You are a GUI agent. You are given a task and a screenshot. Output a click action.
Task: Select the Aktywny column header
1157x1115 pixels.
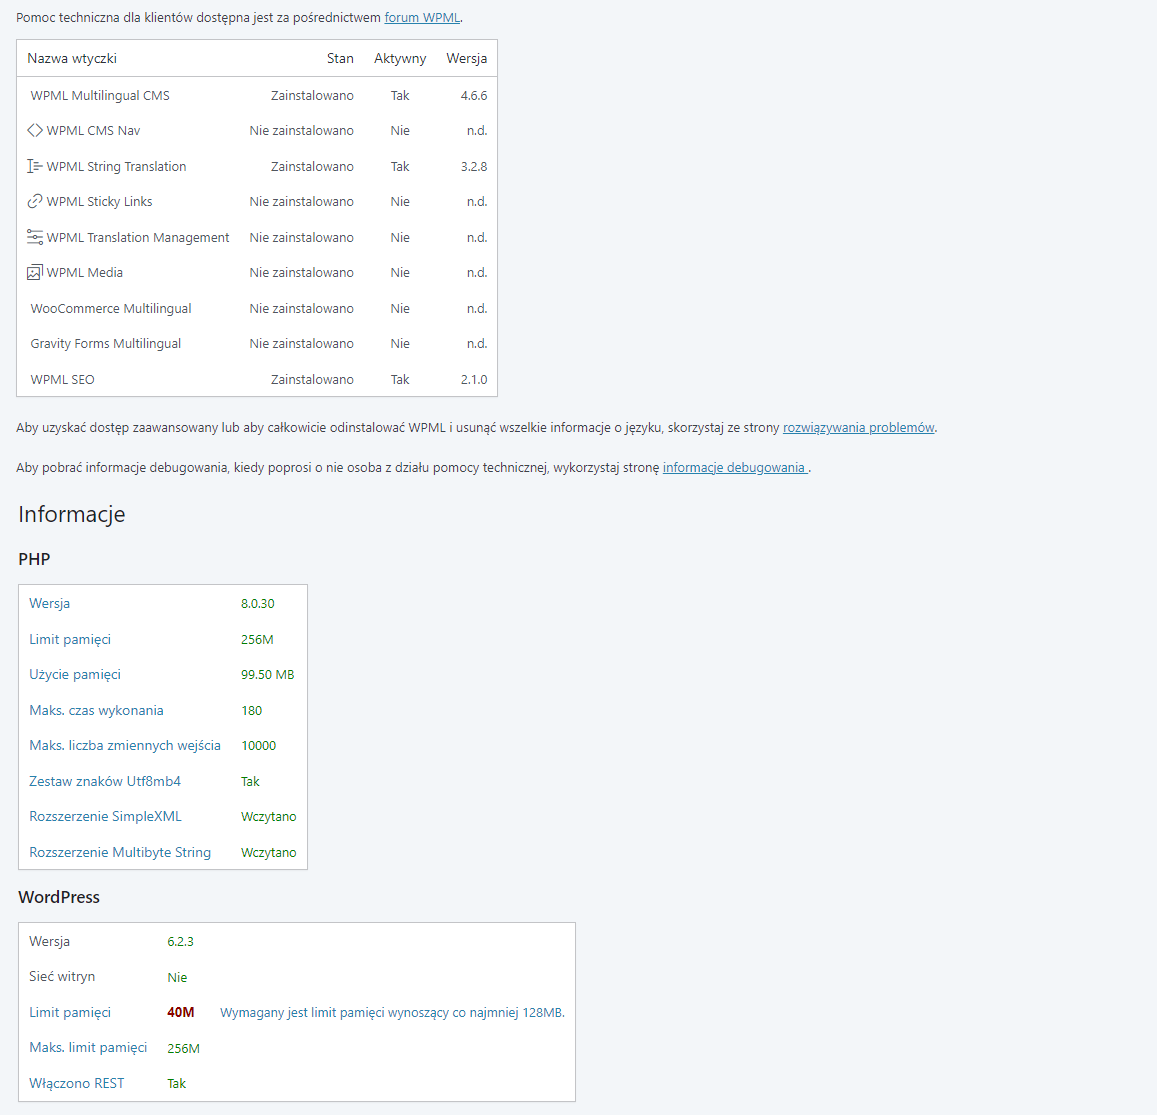400,58
